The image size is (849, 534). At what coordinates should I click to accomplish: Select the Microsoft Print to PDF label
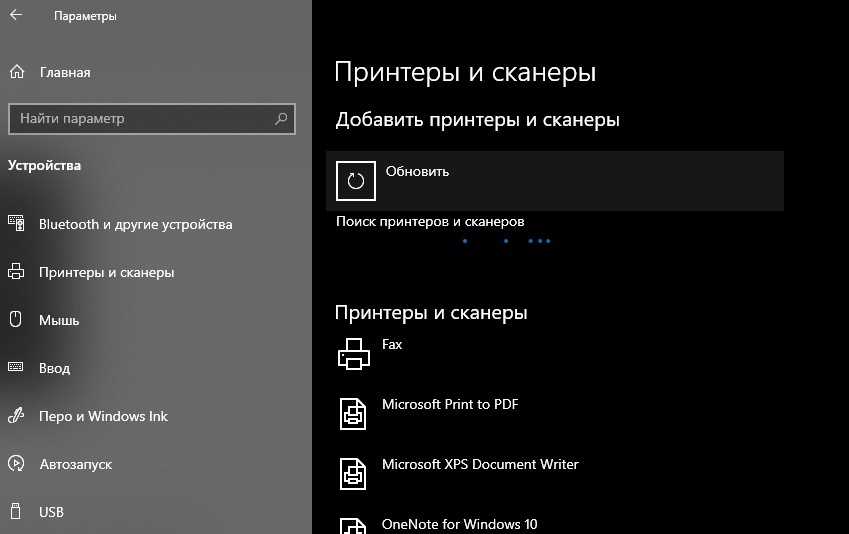point(449,405)
